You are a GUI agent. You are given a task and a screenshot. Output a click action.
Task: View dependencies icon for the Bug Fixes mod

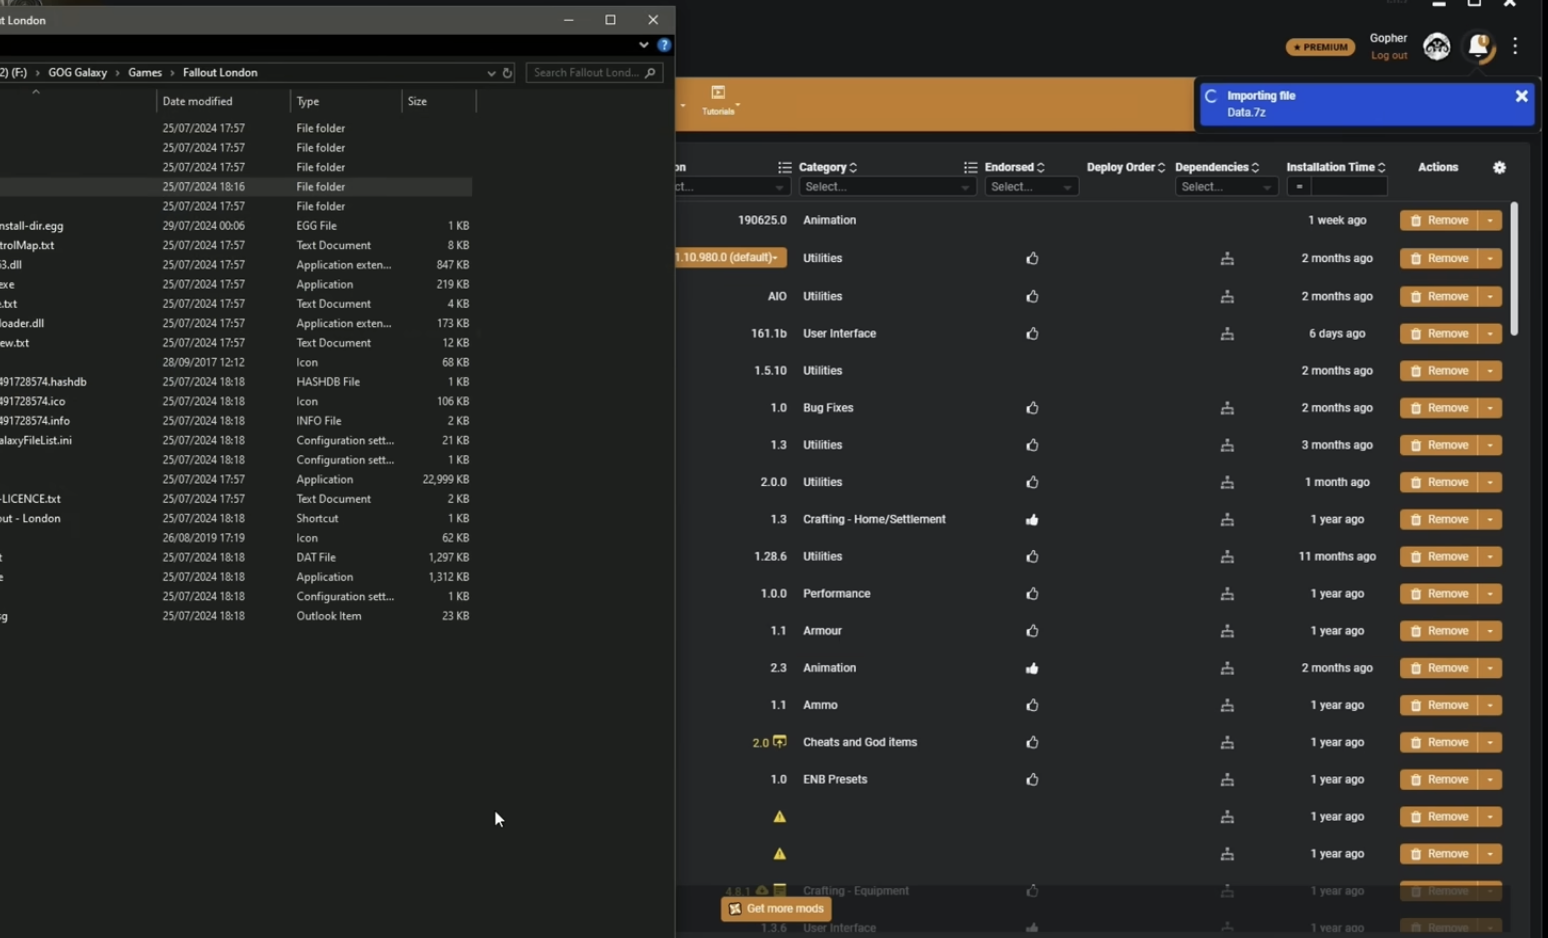[1227, 408]
